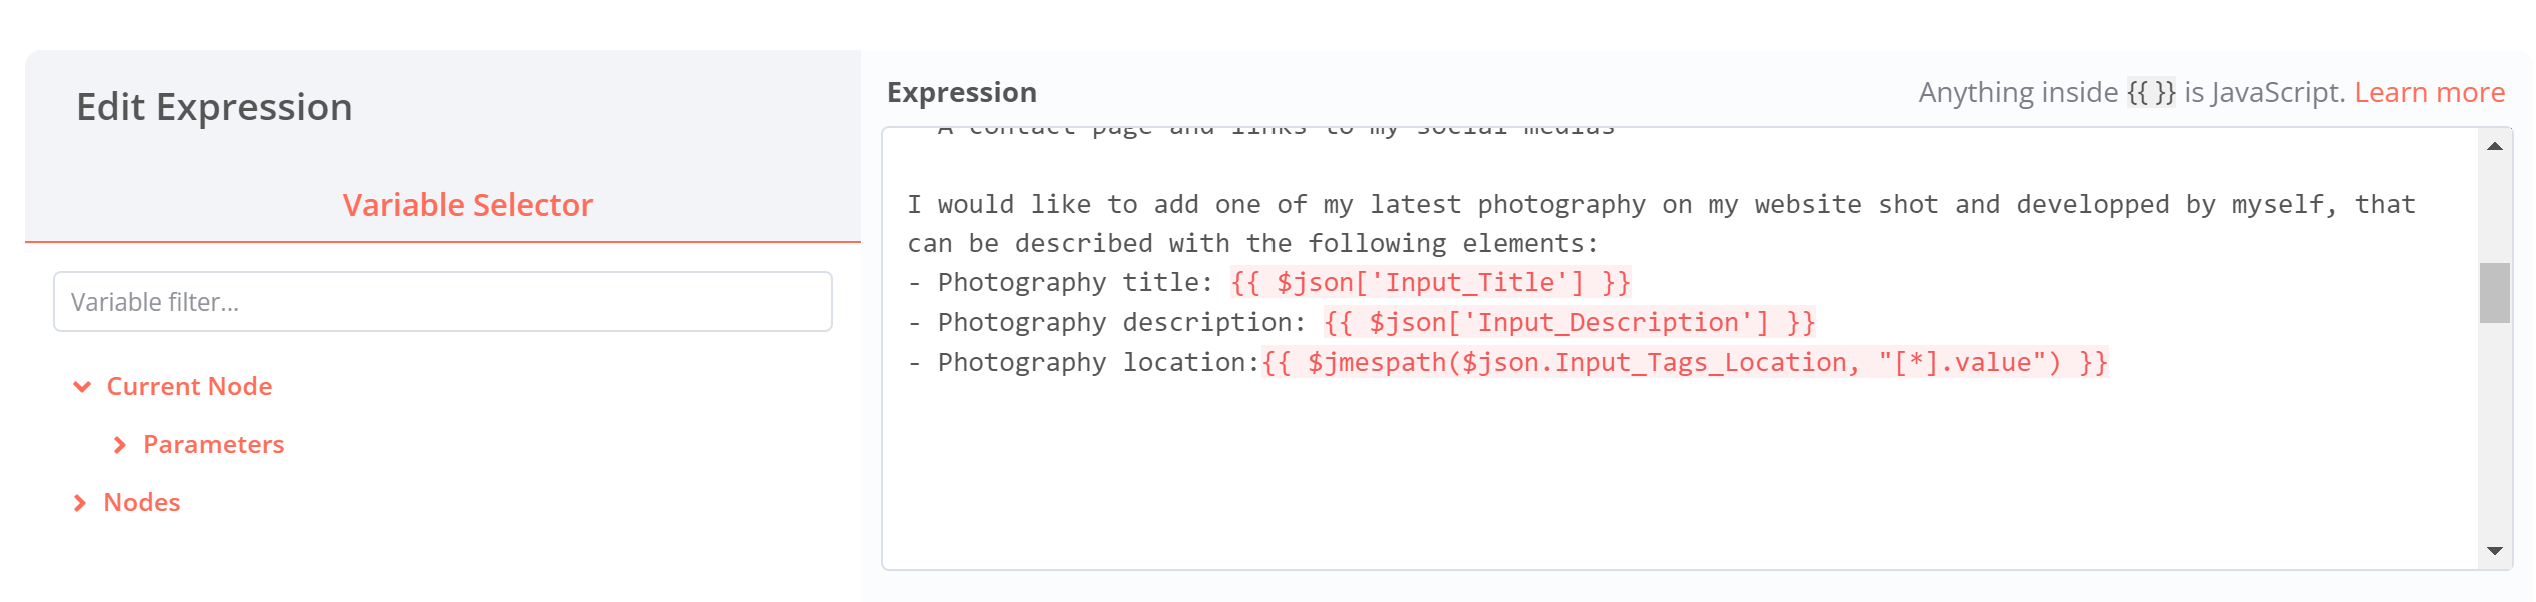Click inside the $jmespath location expression

[x=1684, y=363]
